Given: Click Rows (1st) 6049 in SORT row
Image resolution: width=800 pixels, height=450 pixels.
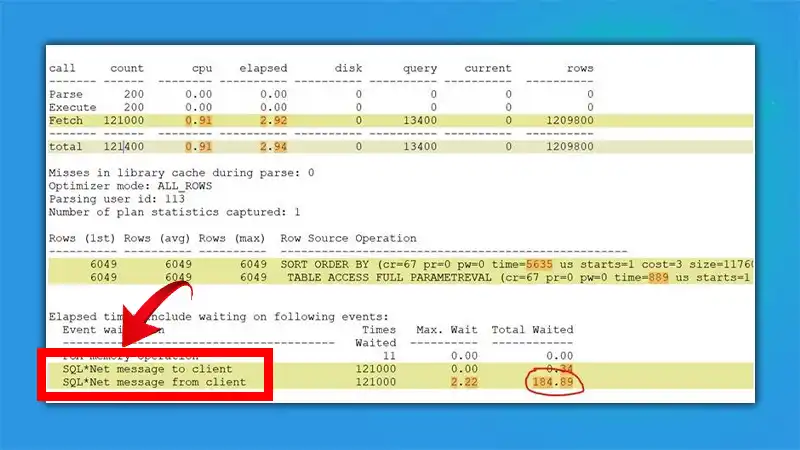Looking at the screenshot, I should click(104, 265).
